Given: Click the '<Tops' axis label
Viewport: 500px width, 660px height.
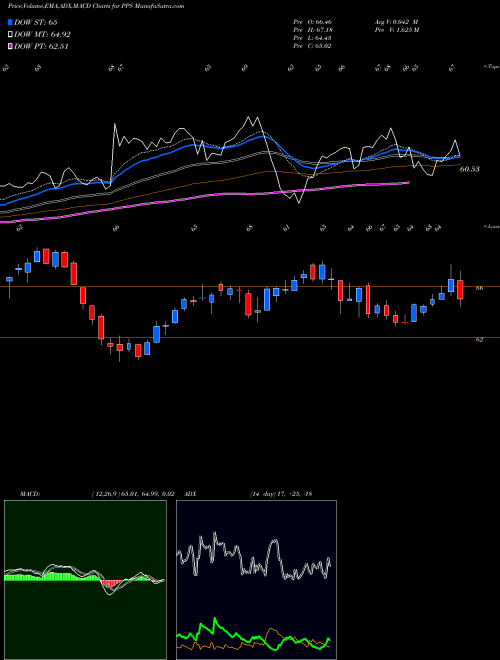Looking at the screenshot, I should click(491, 67).
